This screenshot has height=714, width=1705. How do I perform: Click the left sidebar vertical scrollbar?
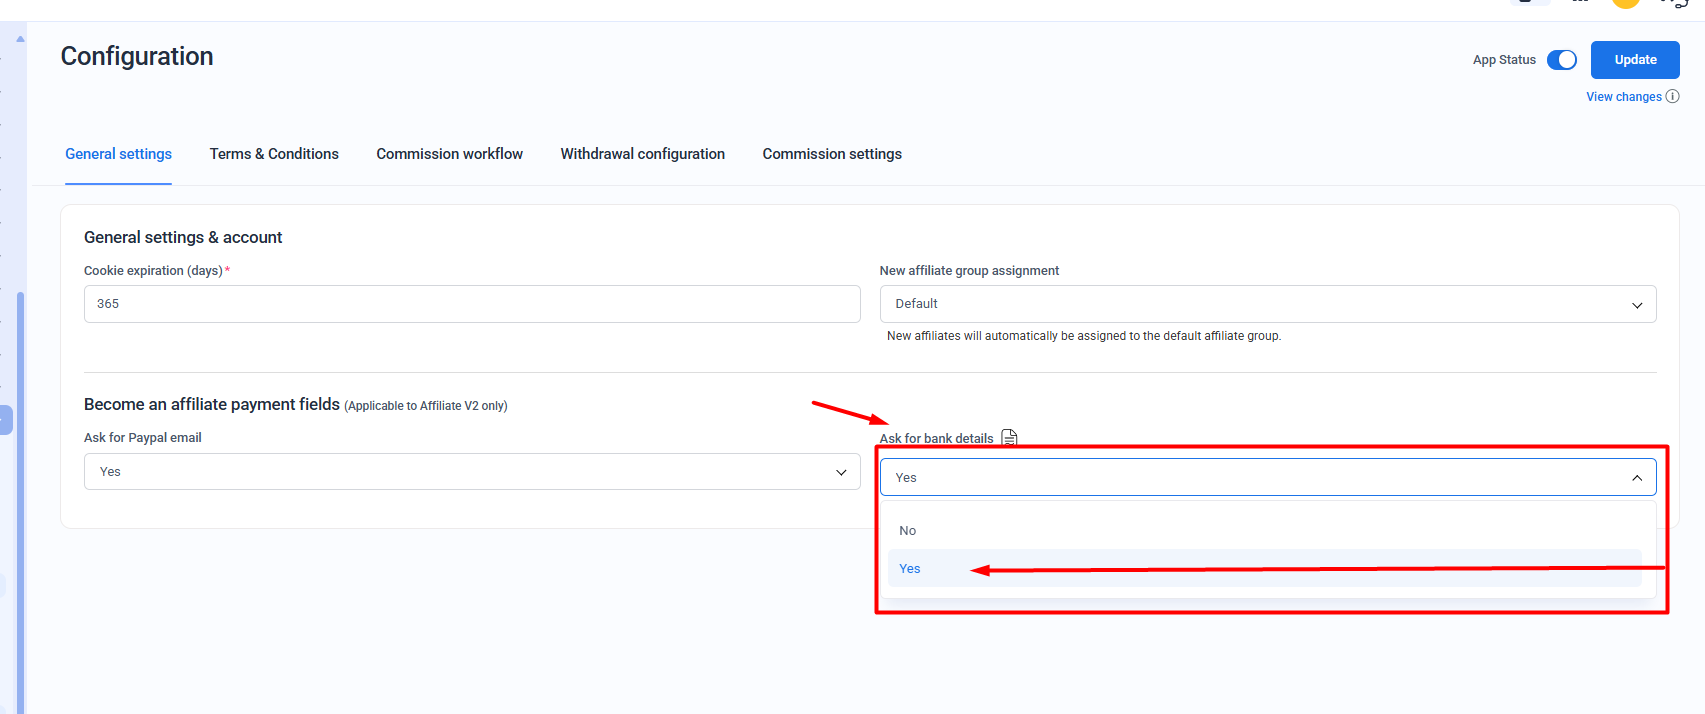coord(20,500)
